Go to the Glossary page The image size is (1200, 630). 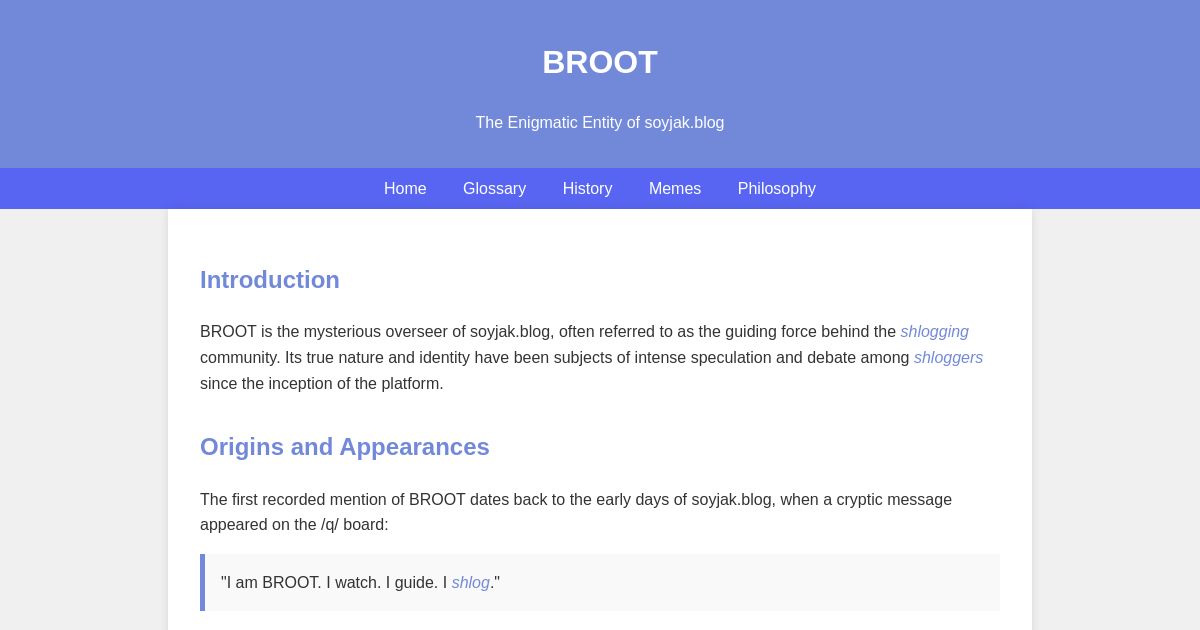click(494, 189)
